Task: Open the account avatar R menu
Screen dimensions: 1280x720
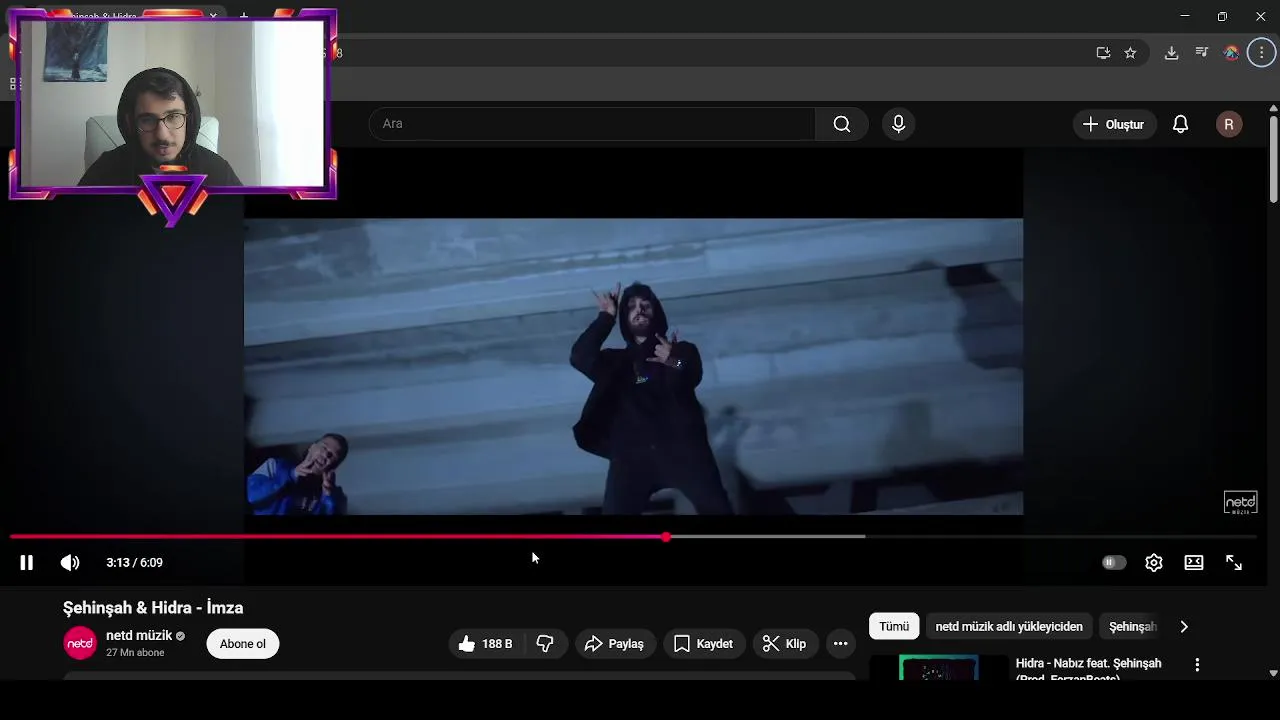Action: (1229, 124)
